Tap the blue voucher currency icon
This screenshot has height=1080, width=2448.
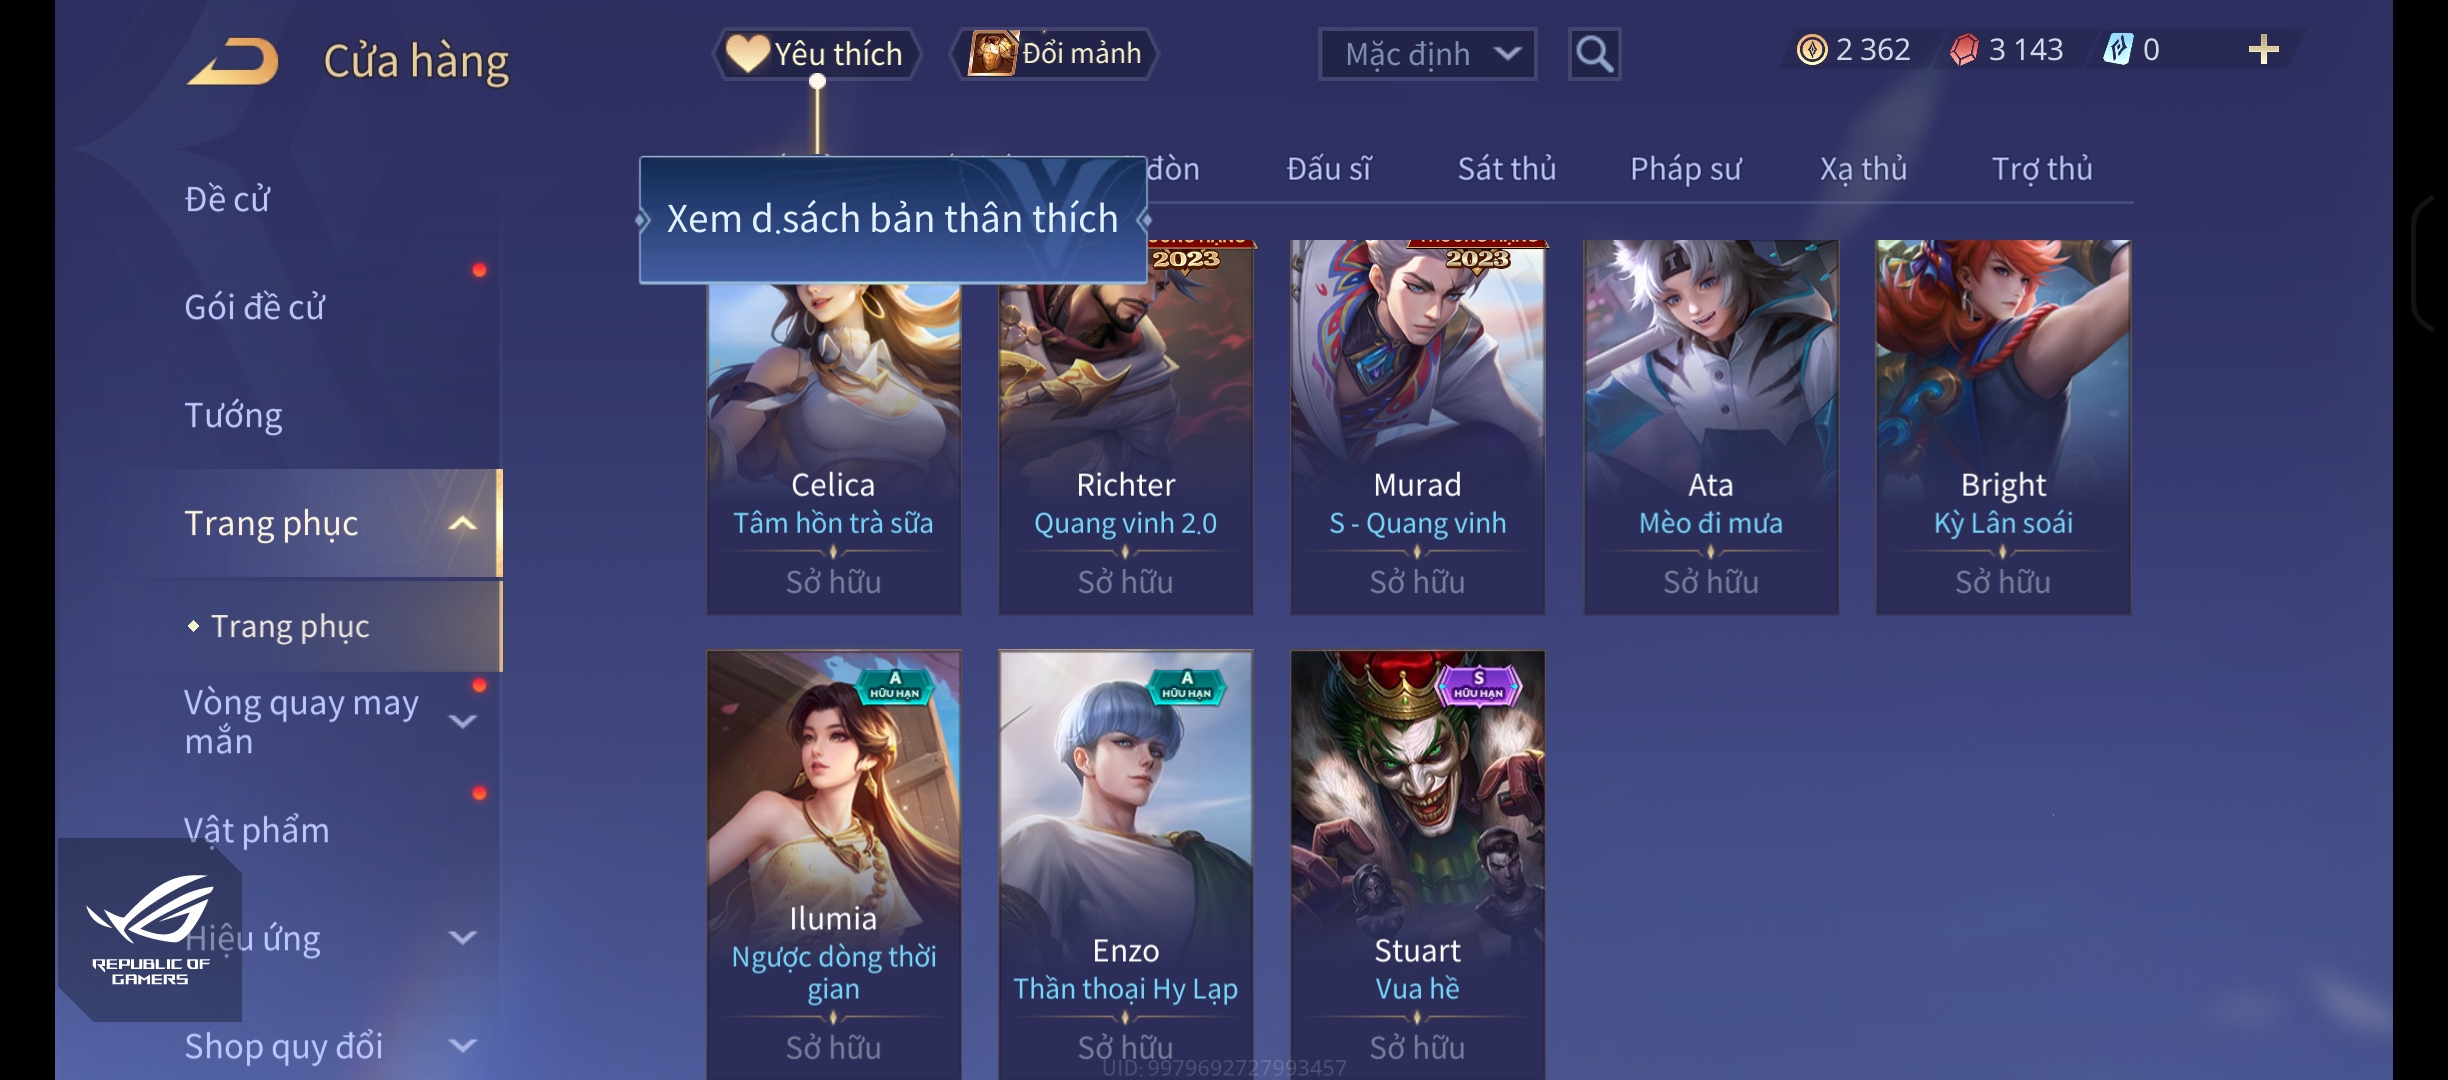tap(2118, 49)
